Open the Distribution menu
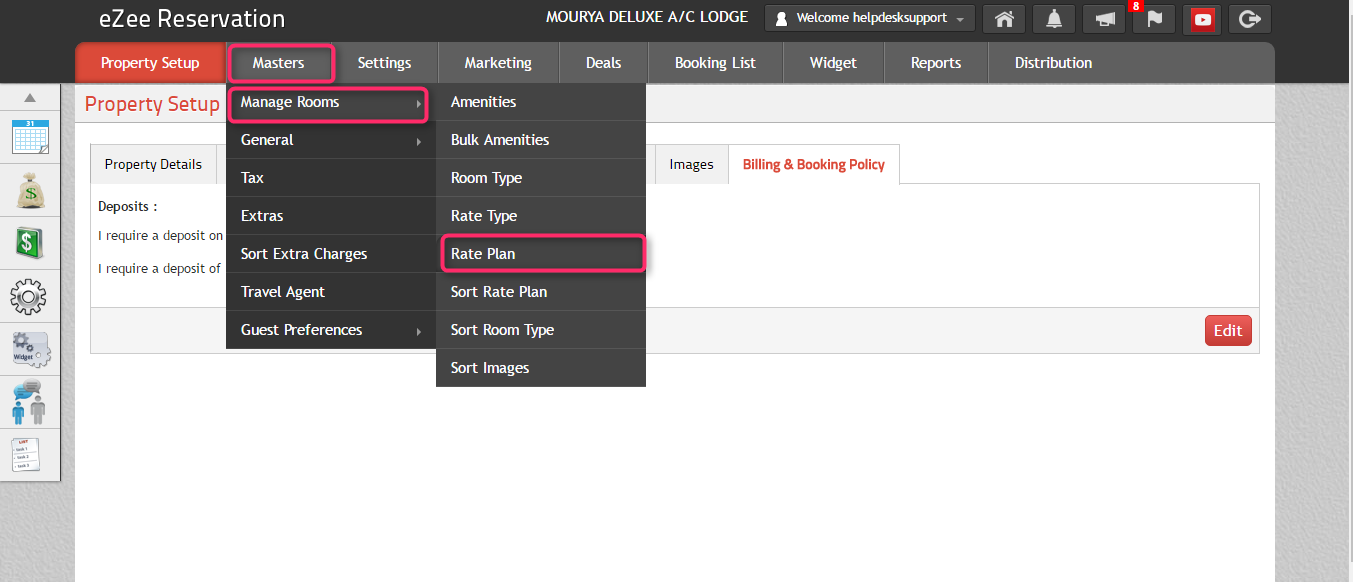Image resolution: width=1353 pixels, height=582 pixels. 1054,63
